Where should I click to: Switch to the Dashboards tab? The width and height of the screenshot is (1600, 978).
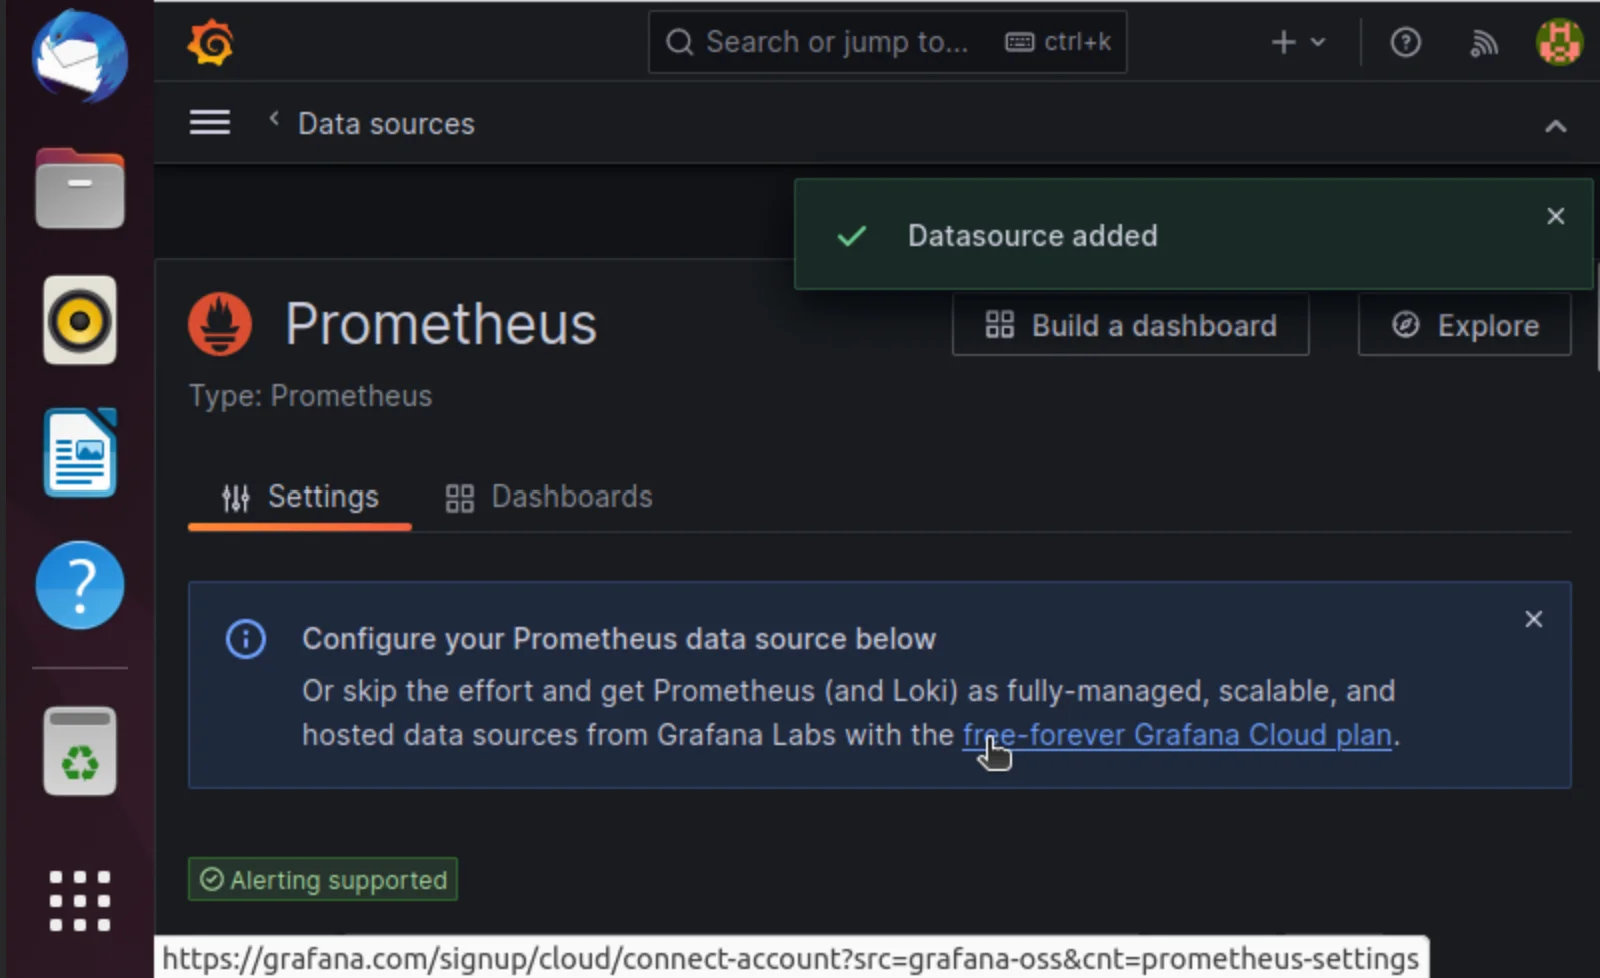549,497
